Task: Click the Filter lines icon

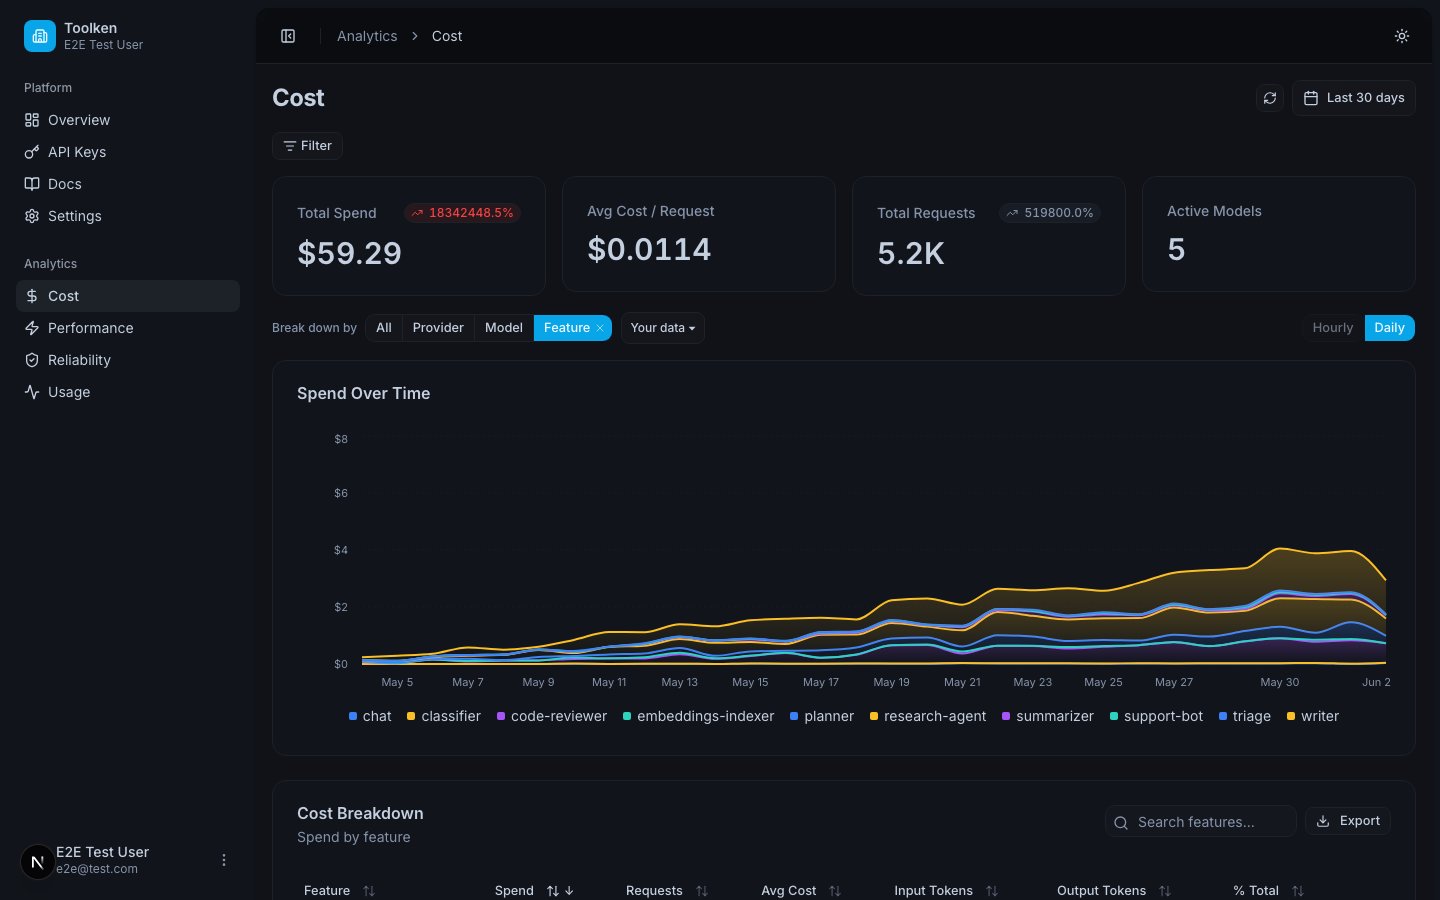Action: [x=289, y=146]
